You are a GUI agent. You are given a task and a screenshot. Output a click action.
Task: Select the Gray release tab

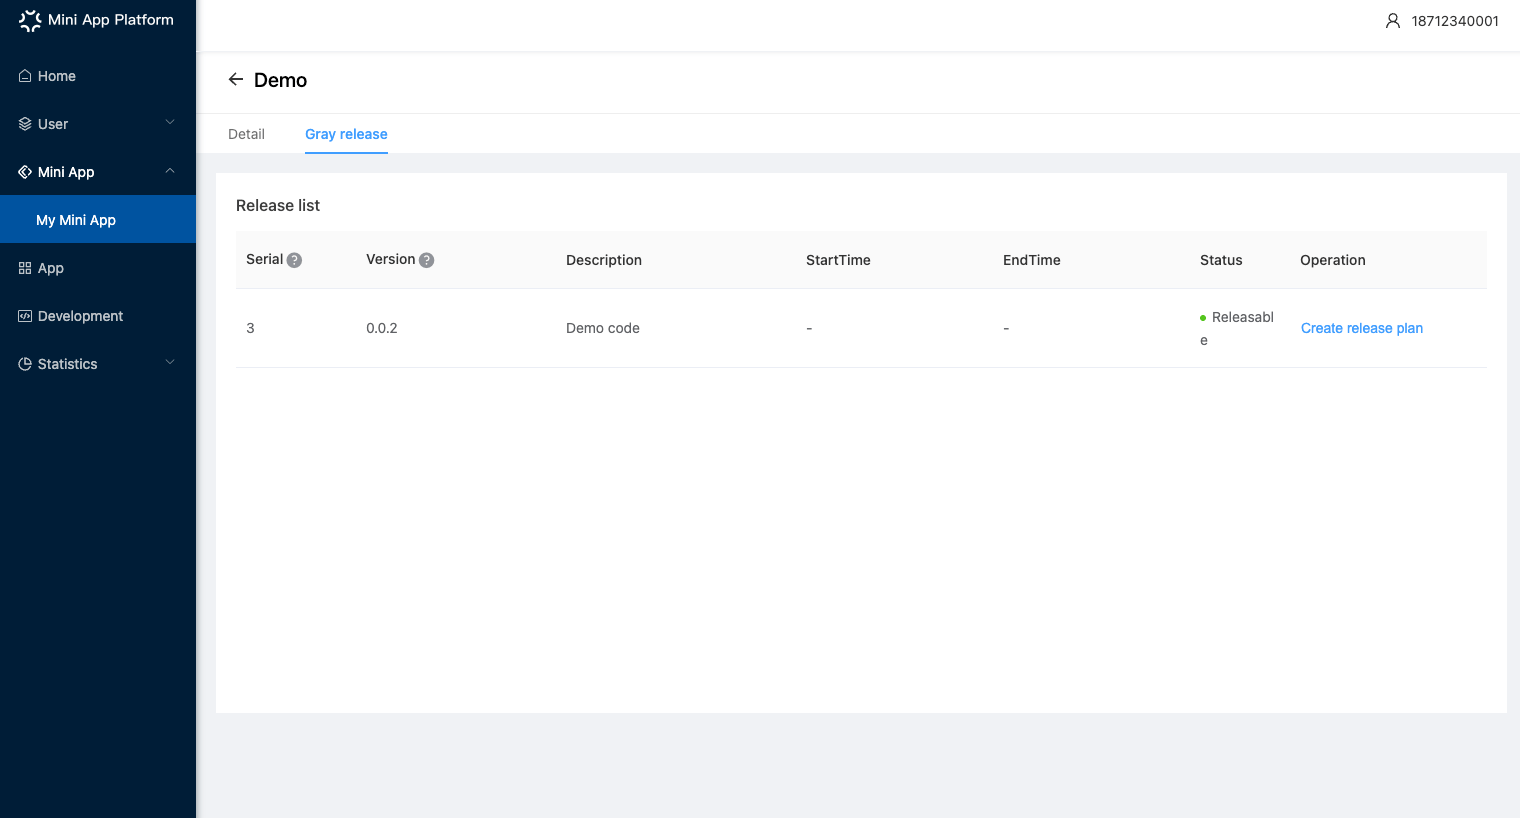point(346,134)
